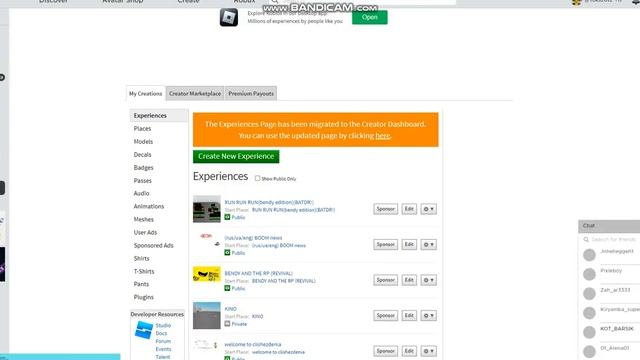The image size is (640, 360).
Task: Select Places in sidebar
Action: pos(142,129)
